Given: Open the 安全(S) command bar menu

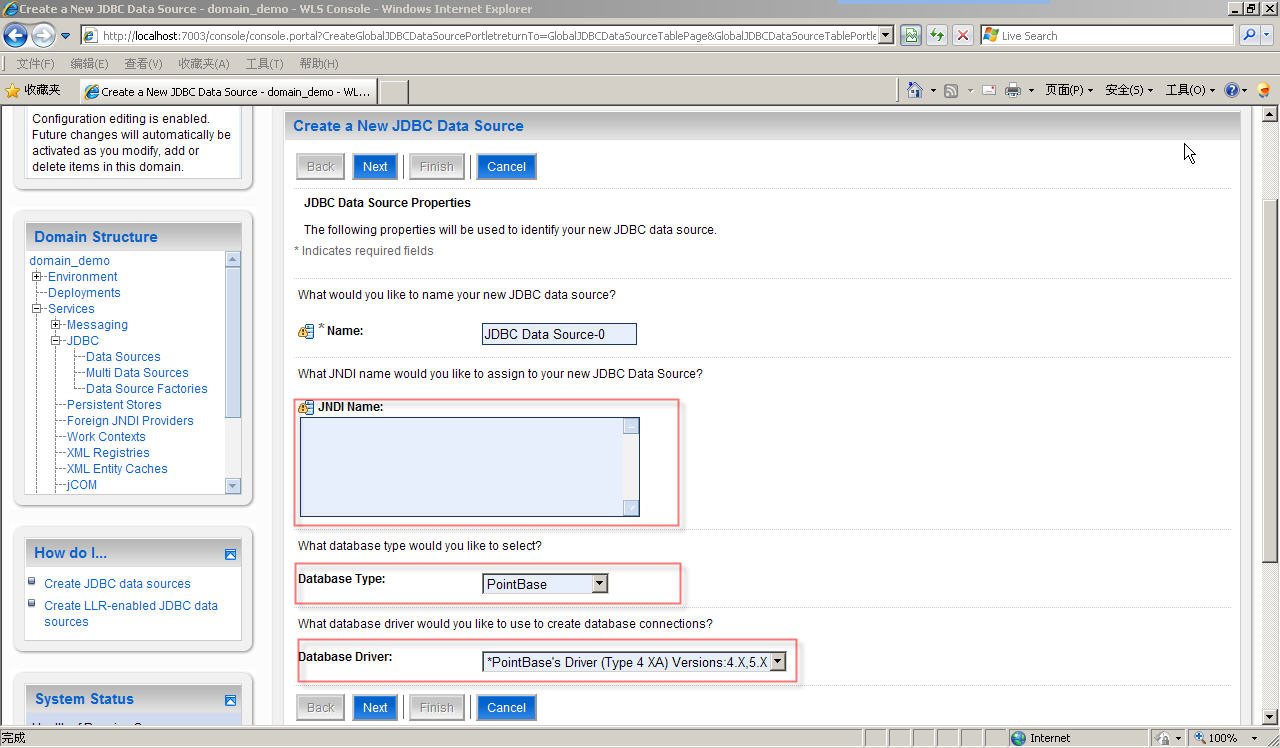Looking at the screenshot, I should tap(1129, 90).
